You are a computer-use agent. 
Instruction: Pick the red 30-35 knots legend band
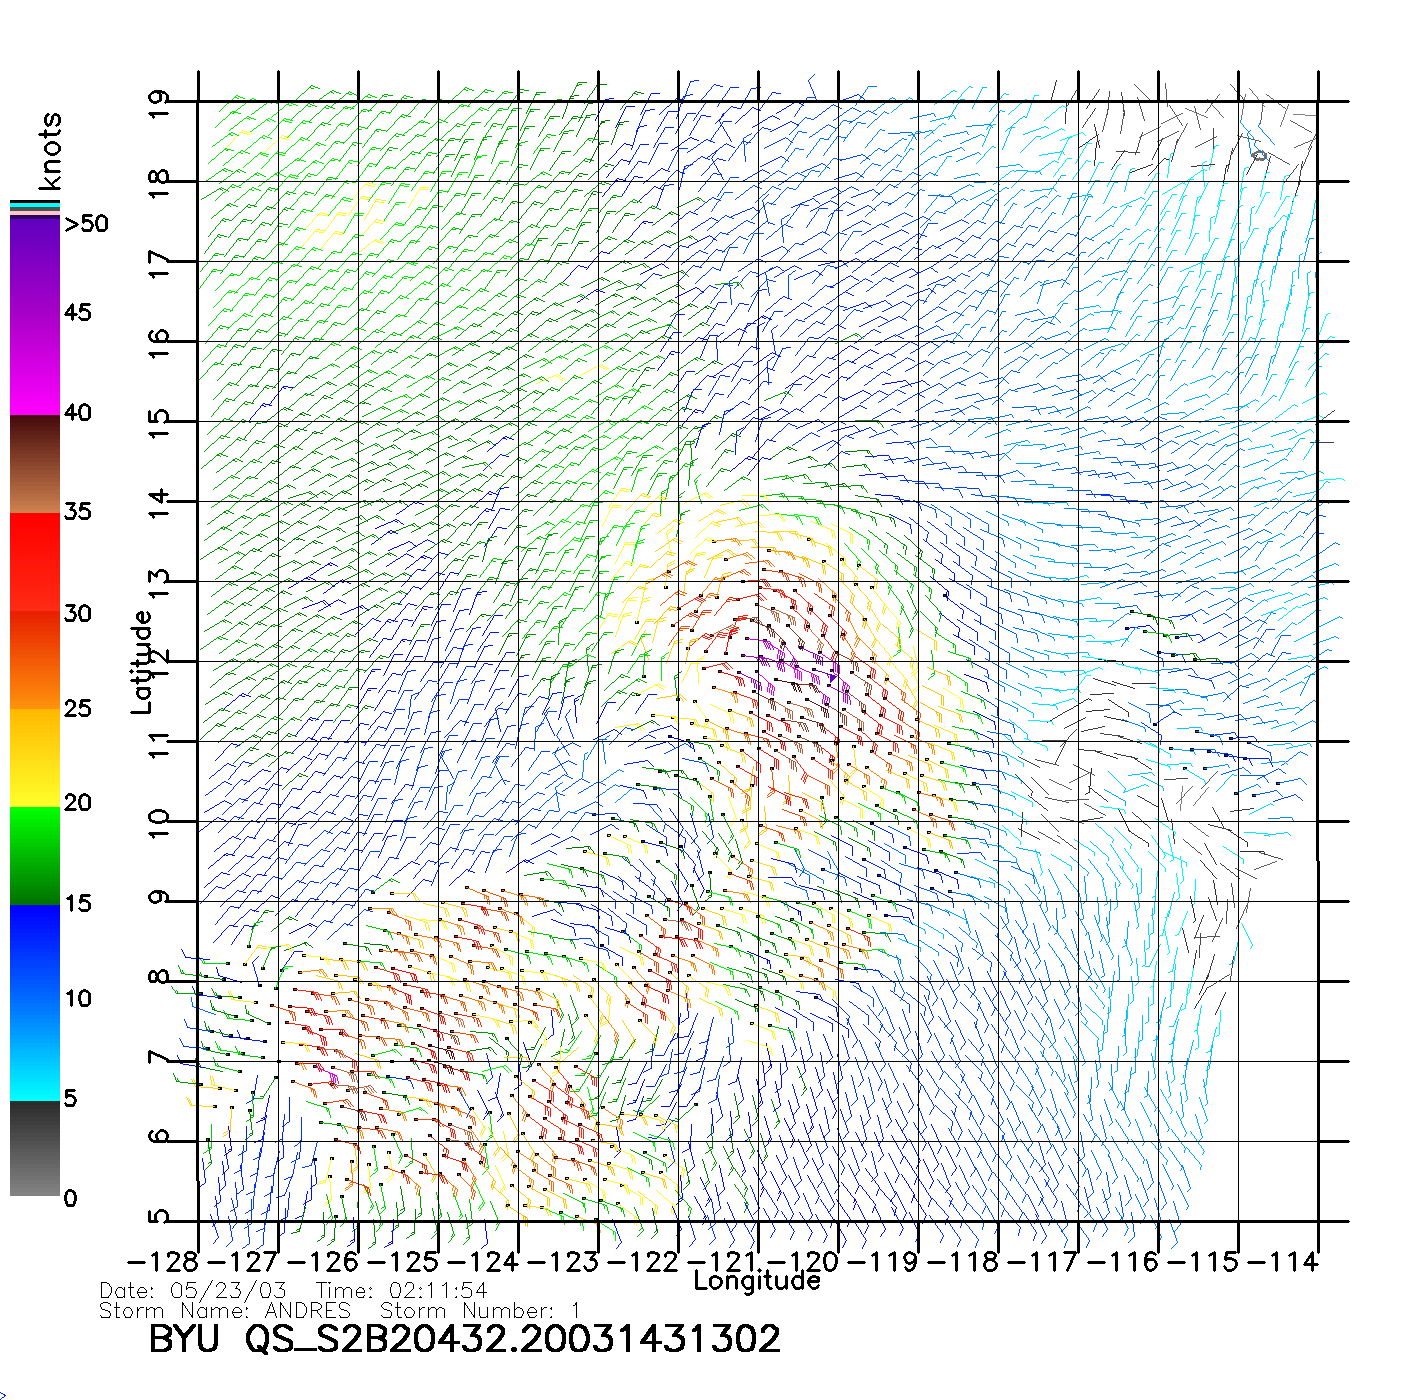[x=35, y=560]
